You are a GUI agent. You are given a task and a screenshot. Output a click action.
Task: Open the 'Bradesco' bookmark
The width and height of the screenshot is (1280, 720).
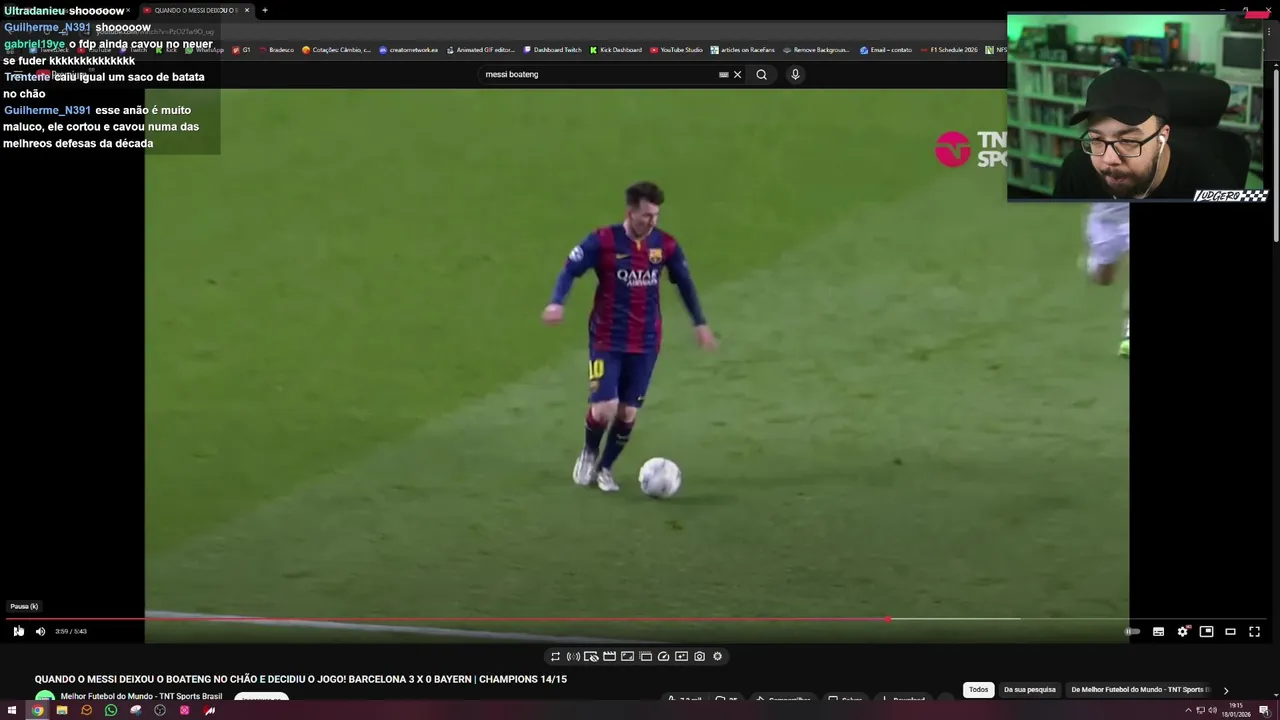click(x=276, y=49)
